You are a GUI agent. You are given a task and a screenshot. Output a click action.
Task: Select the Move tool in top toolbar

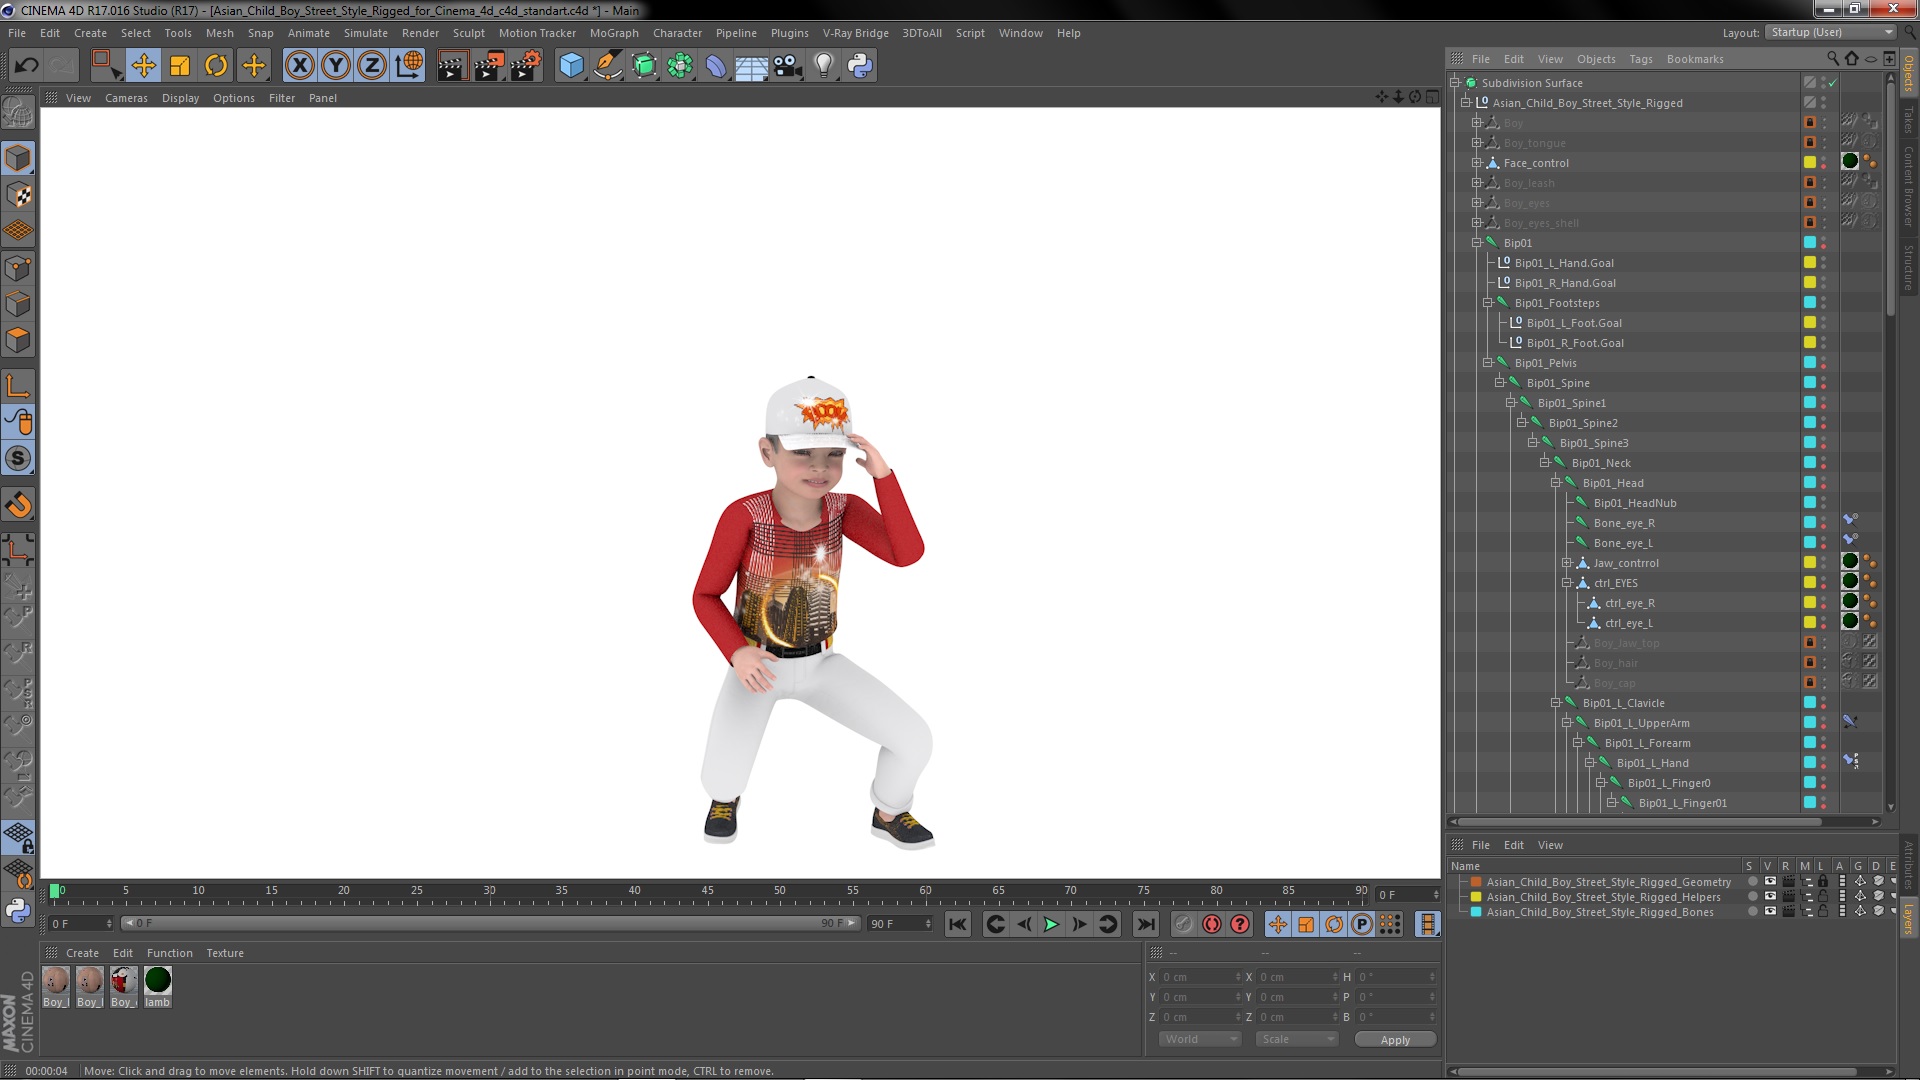point(143,66)
